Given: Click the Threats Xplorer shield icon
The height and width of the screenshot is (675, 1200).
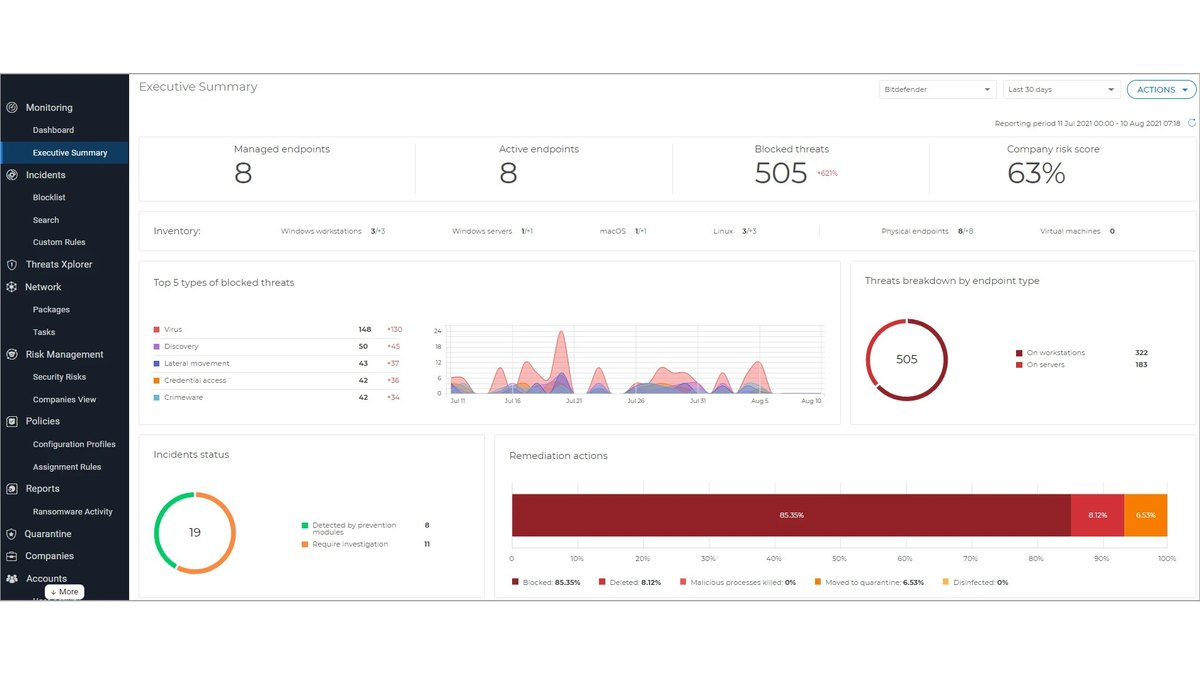Looking at the screenshot, I should click(x=12, y=265).
